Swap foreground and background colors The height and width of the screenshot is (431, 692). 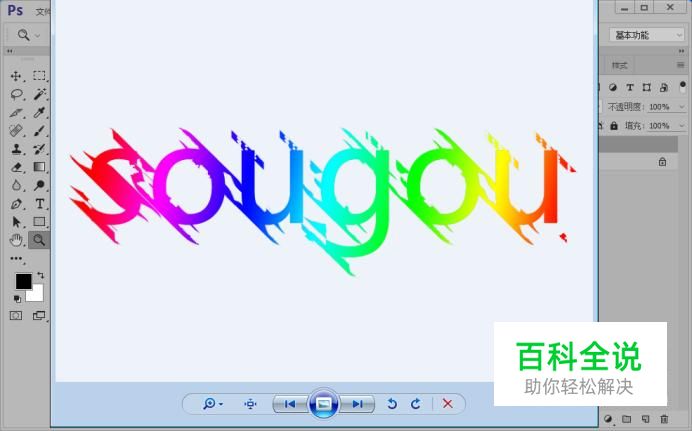pyautogui.click(x=41, y=275)
